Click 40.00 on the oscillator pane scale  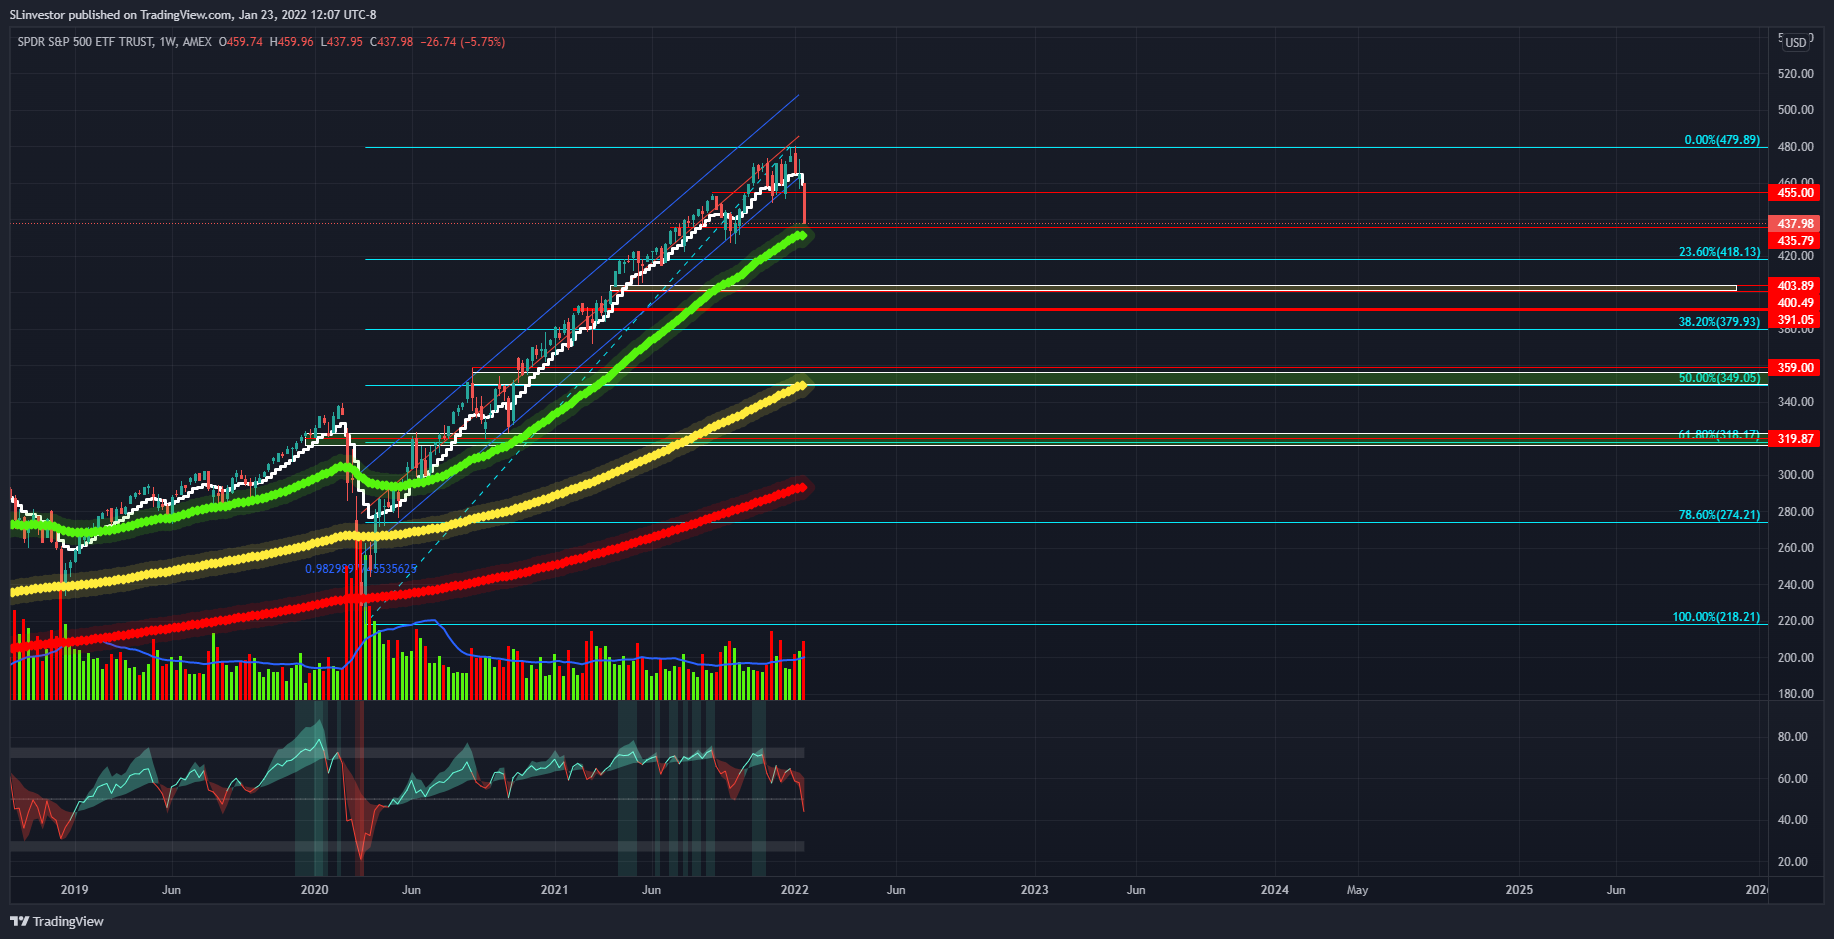[x=1793, y=820]
